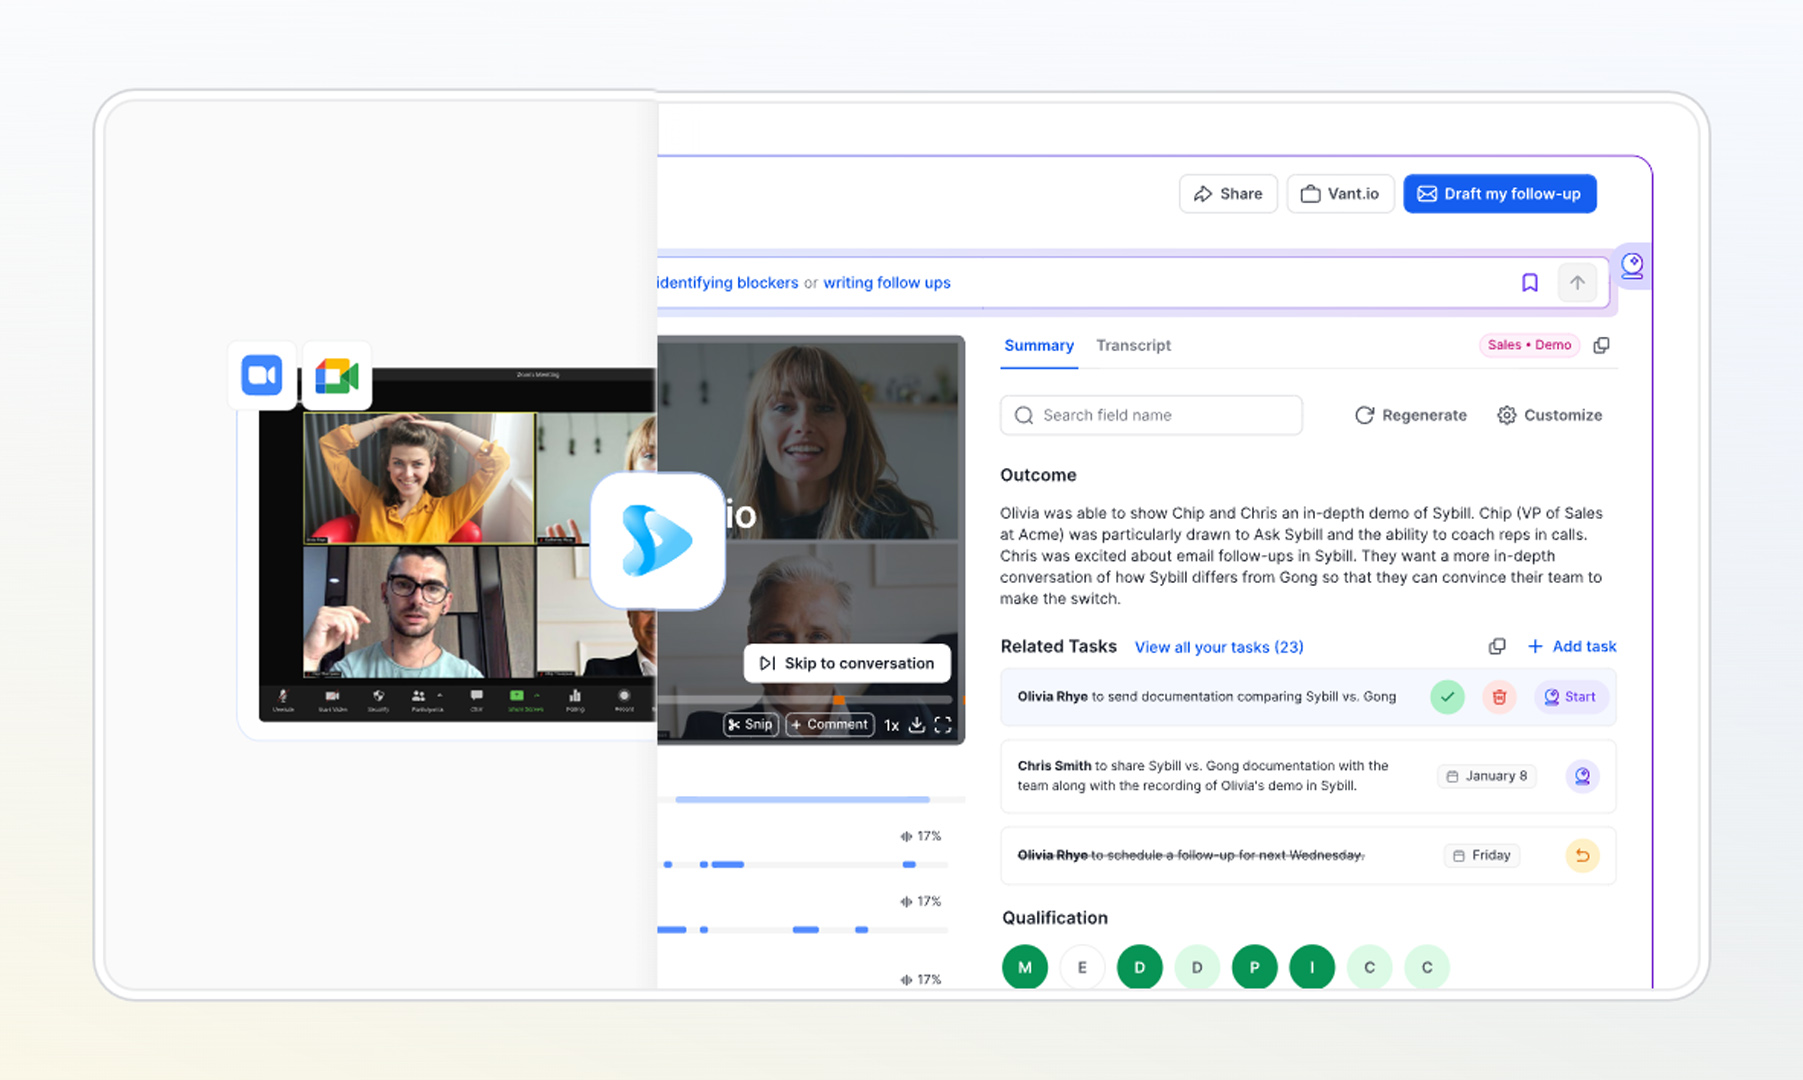
Task: Switch to the Transcript tab
Action: [x=1133, y=345]
